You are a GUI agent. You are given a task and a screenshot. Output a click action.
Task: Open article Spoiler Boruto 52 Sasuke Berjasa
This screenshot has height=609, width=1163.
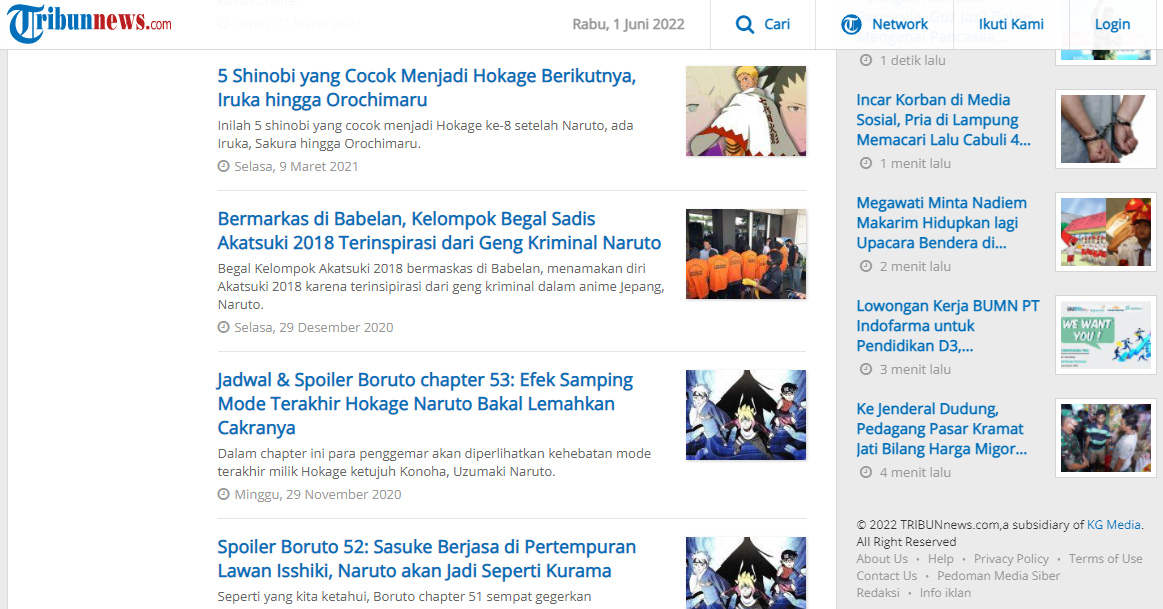tap(426, 559)
